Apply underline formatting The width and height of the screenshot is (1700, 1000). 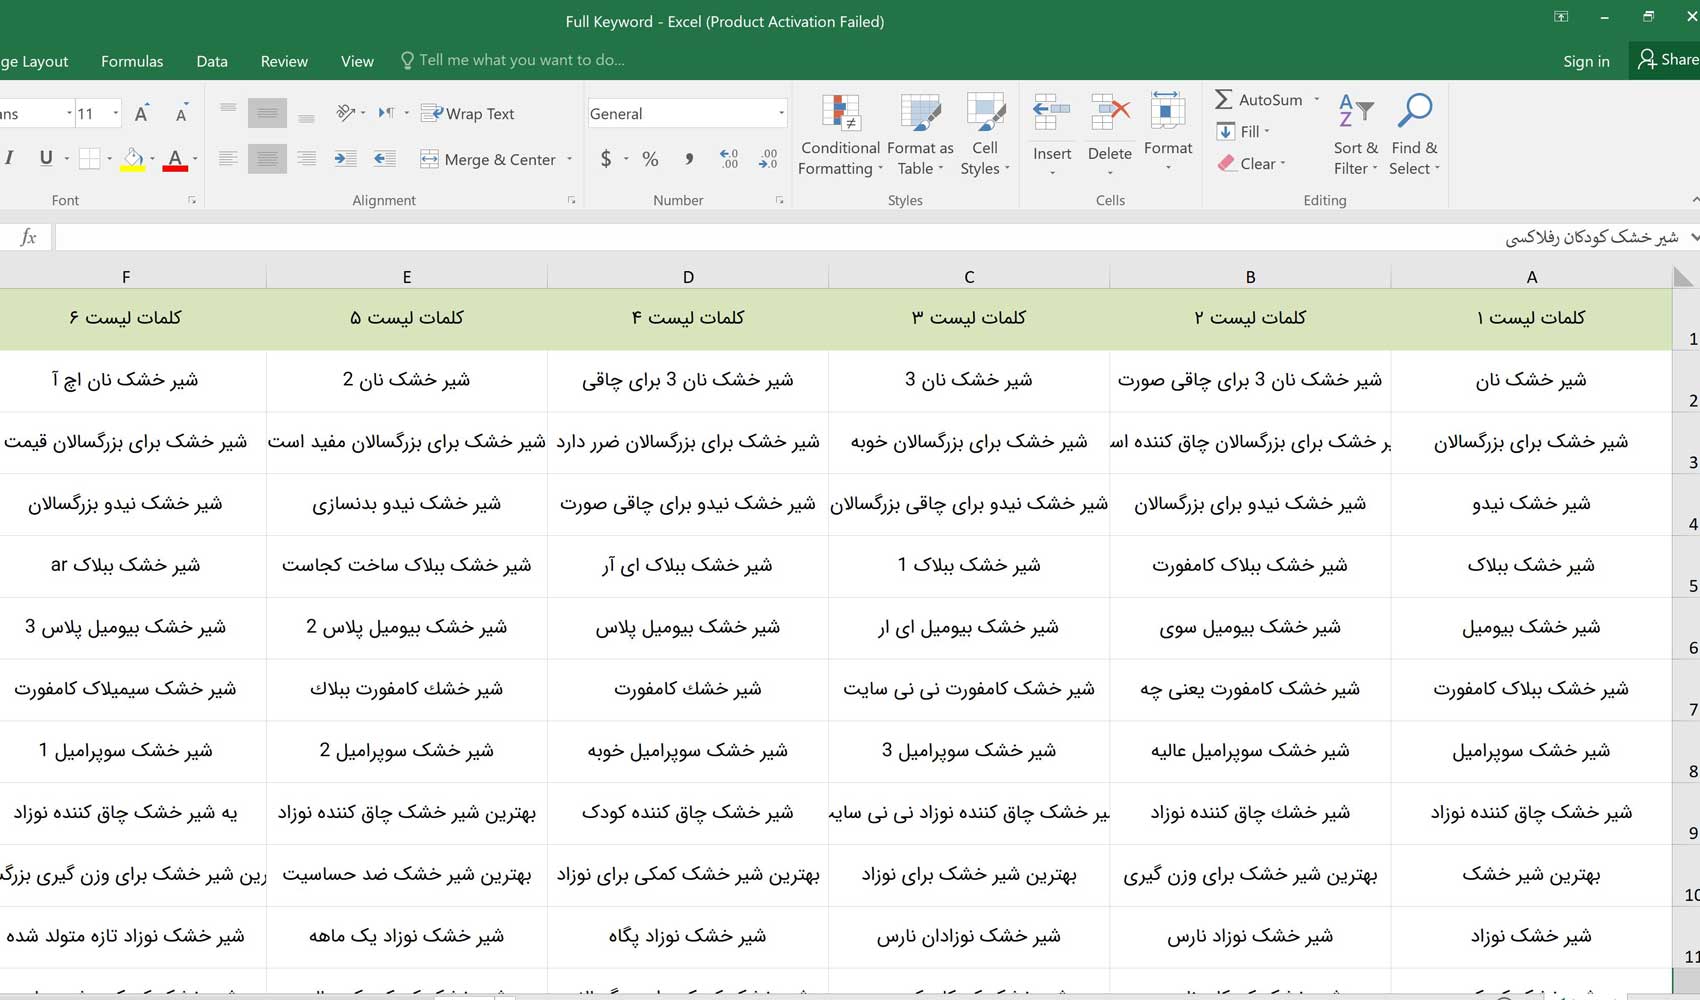pos(45,158)
